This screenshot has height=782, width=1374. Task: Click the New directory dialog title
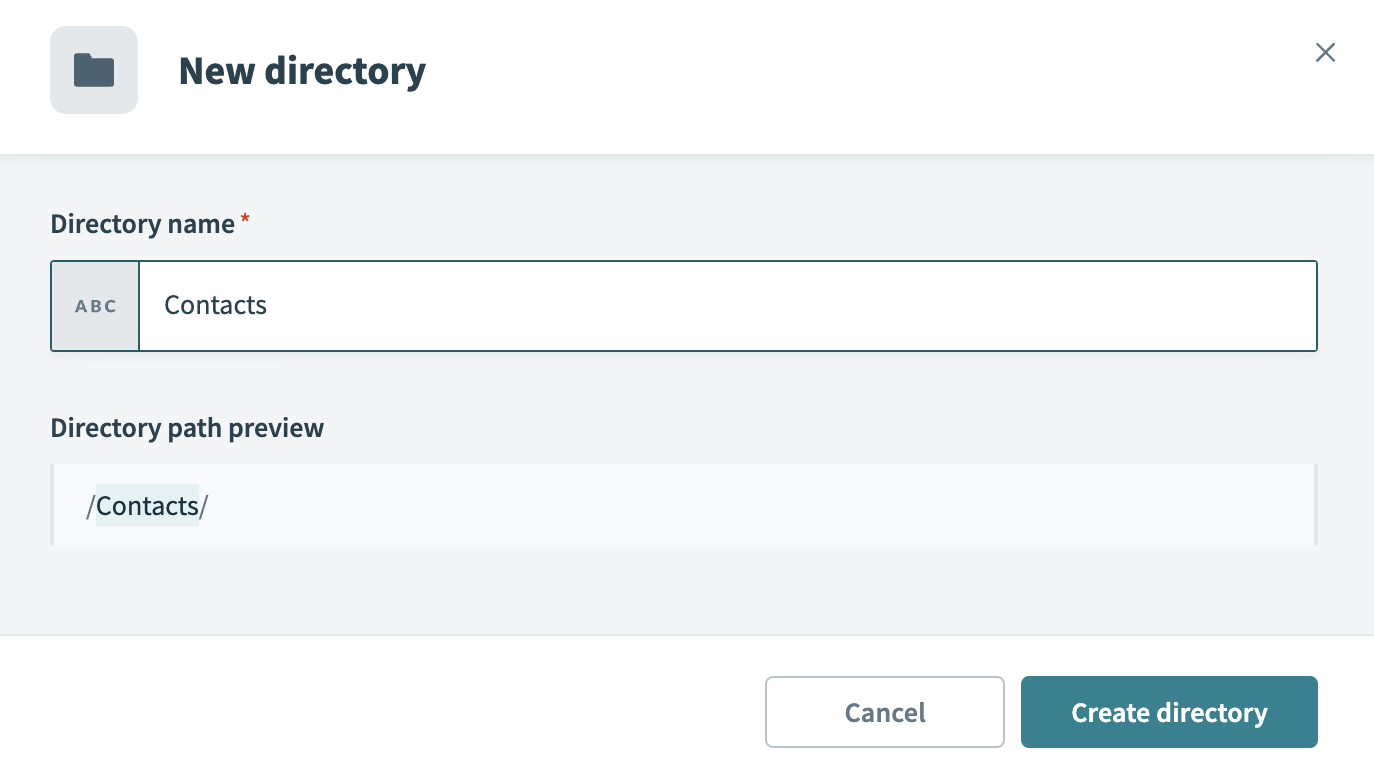[301, 70]
